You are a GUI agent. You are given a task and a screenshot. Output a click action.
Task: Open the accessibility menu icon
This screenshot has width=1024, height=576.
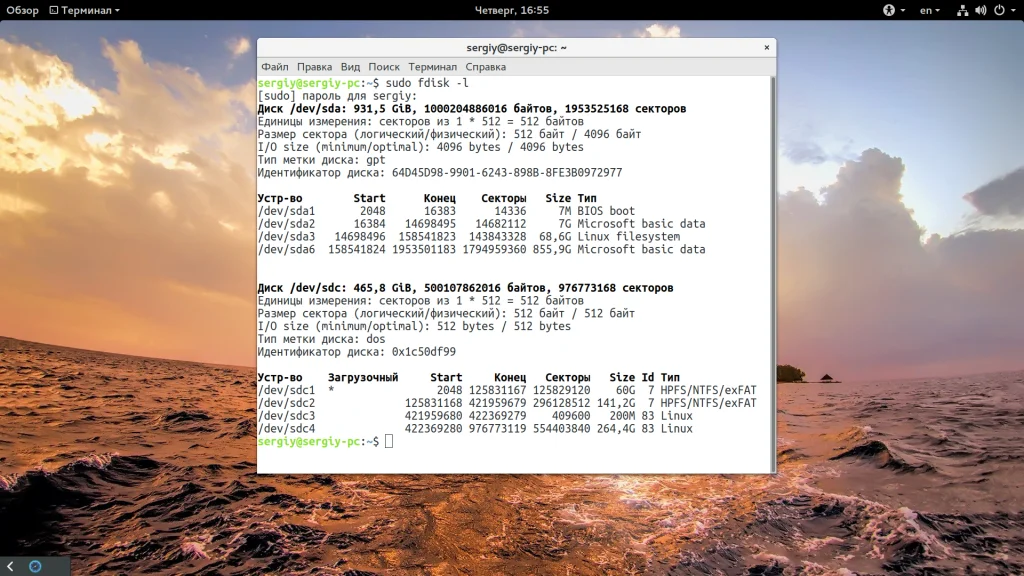[887, 10]
